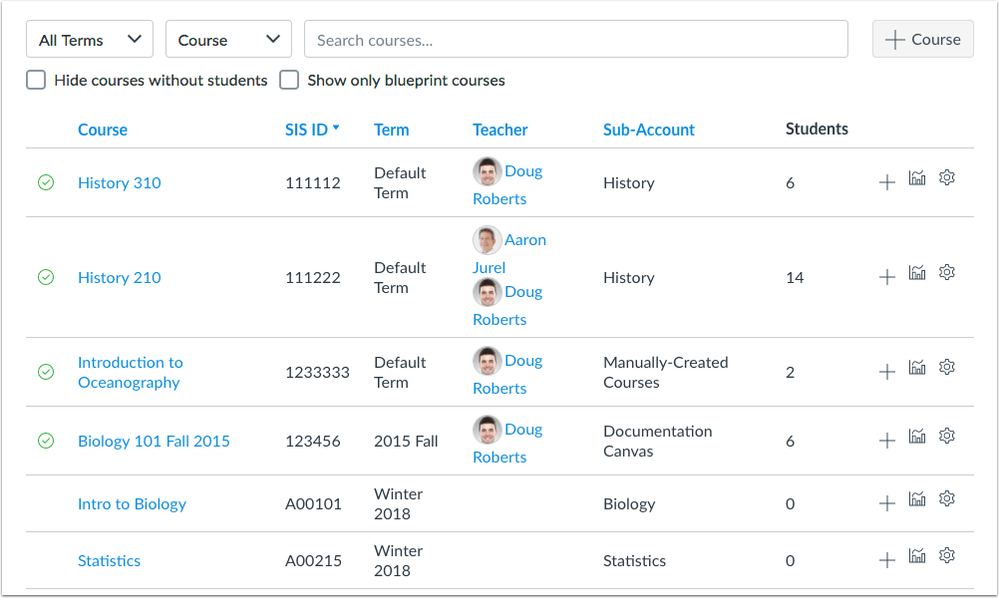Toggle the published status of History 210

[46, 277]
